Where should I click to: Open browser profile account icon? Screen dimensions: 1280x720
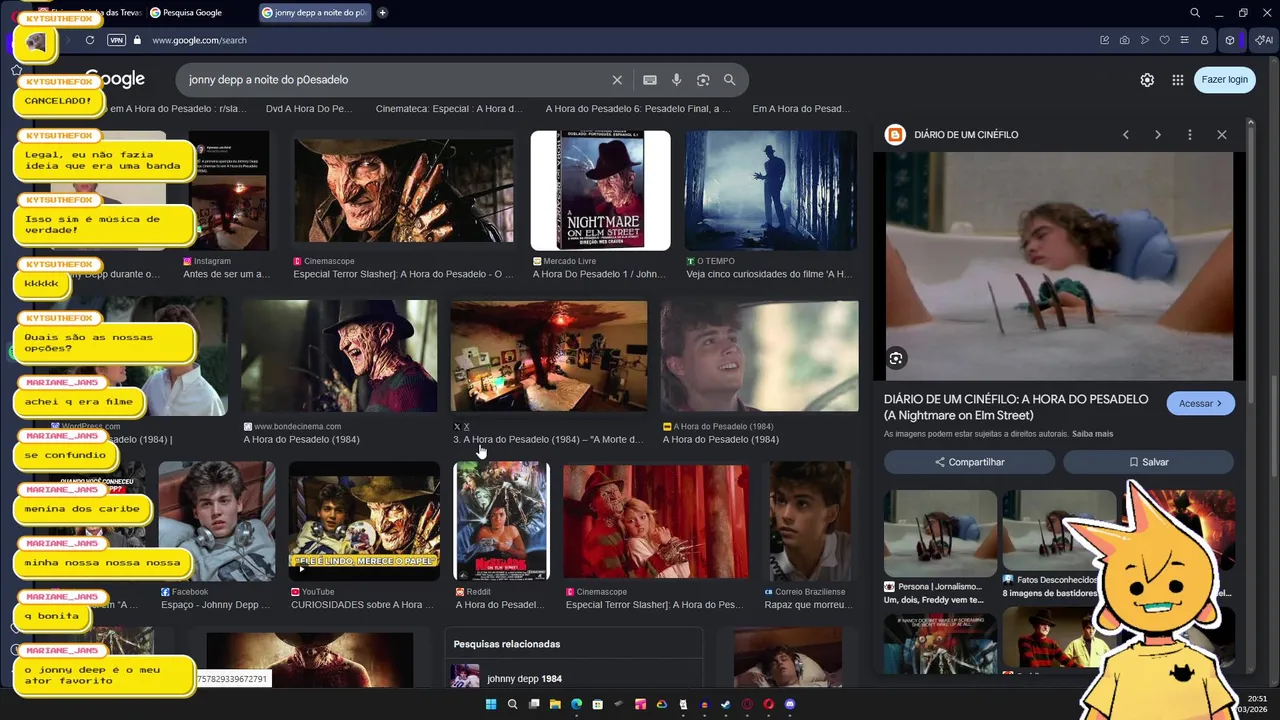pyautogui.click(x=1205, y=40)
